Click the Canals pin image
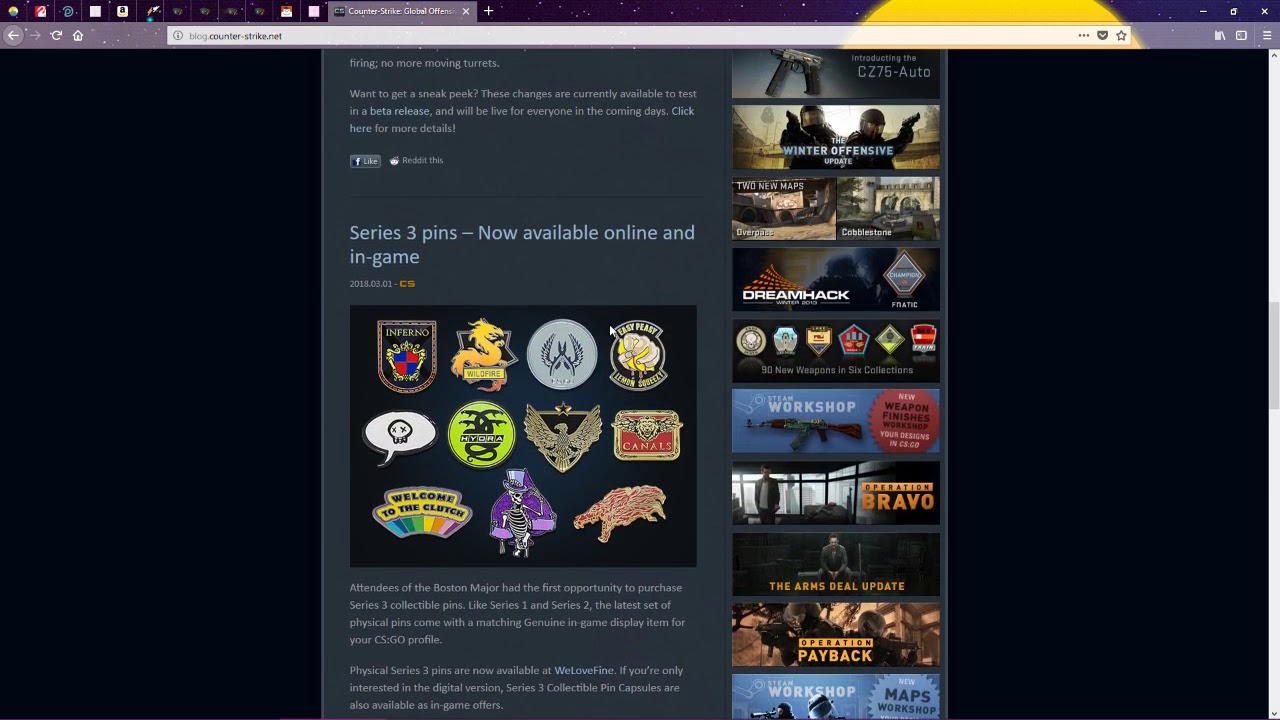This screenshot has height=720, width=1280. (x=647, y=435)
